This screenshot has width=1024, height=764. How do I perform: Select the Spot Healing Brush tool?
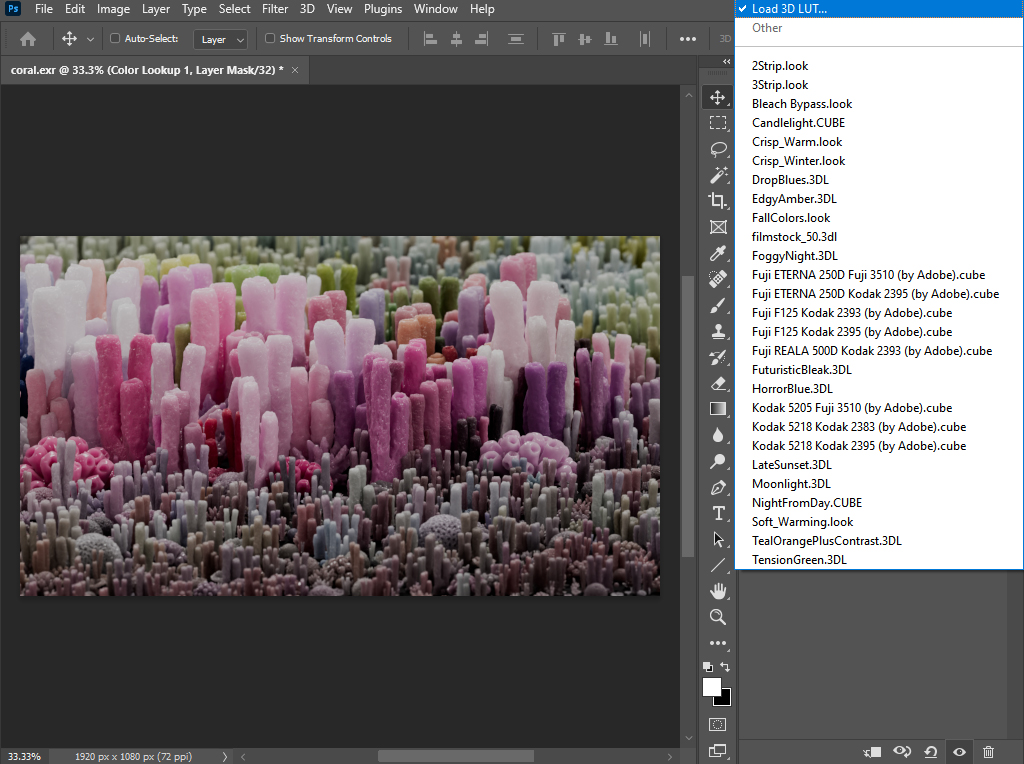pyautogui.click(x=718, y=279)
